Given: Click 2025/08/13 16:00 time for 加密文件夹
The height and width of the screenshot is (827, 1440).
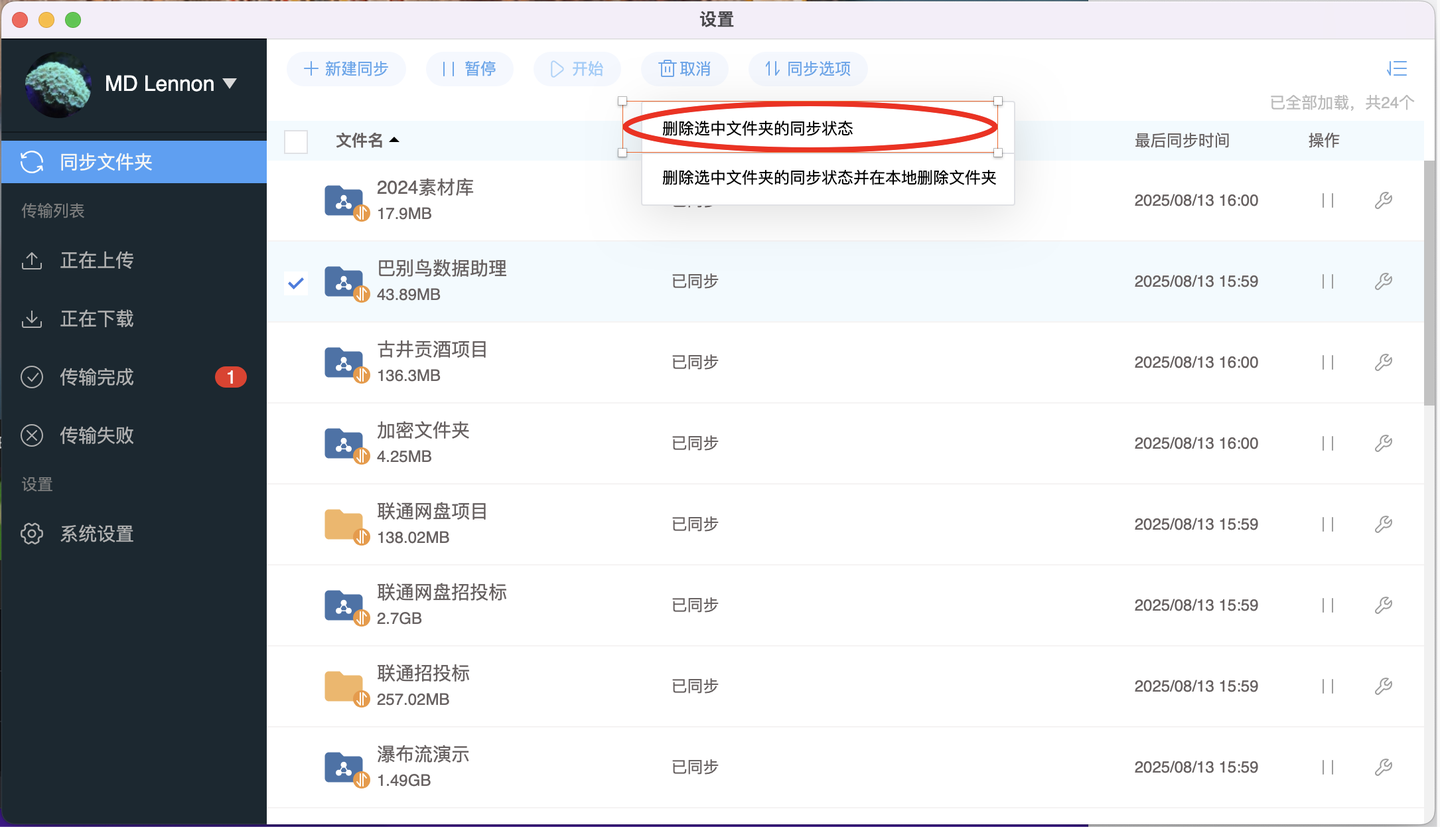Looking at the screenshot, I should [1196, 443].
